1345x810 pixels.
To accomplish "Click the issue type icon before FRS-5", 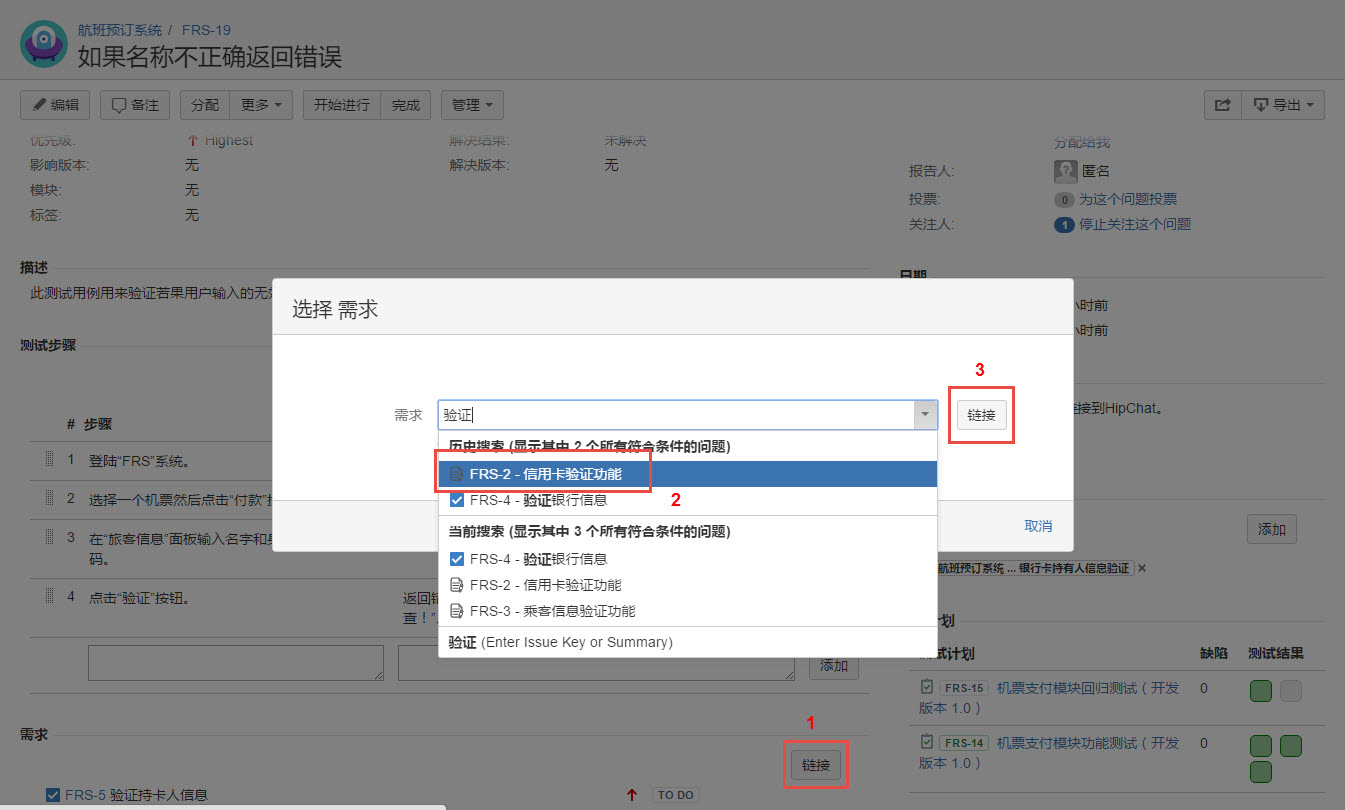I will tap(53, 796).
